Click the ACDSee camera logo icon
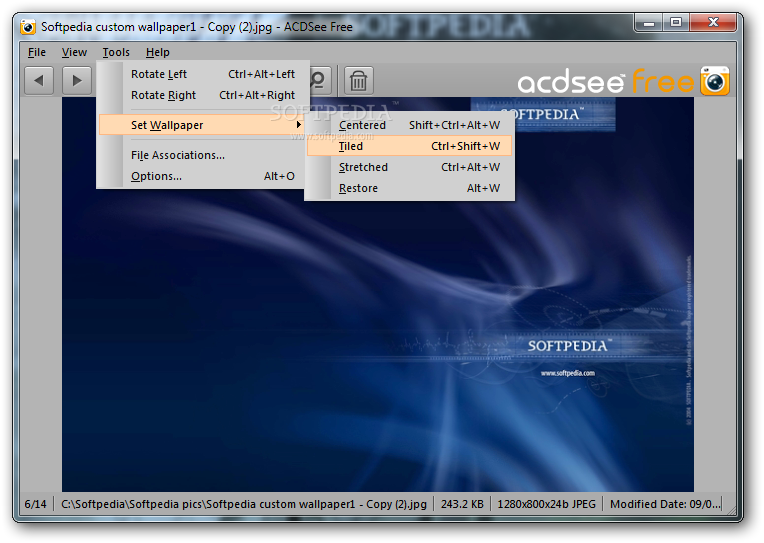Screen dimensions: 764x543 [x=715, y=80]
